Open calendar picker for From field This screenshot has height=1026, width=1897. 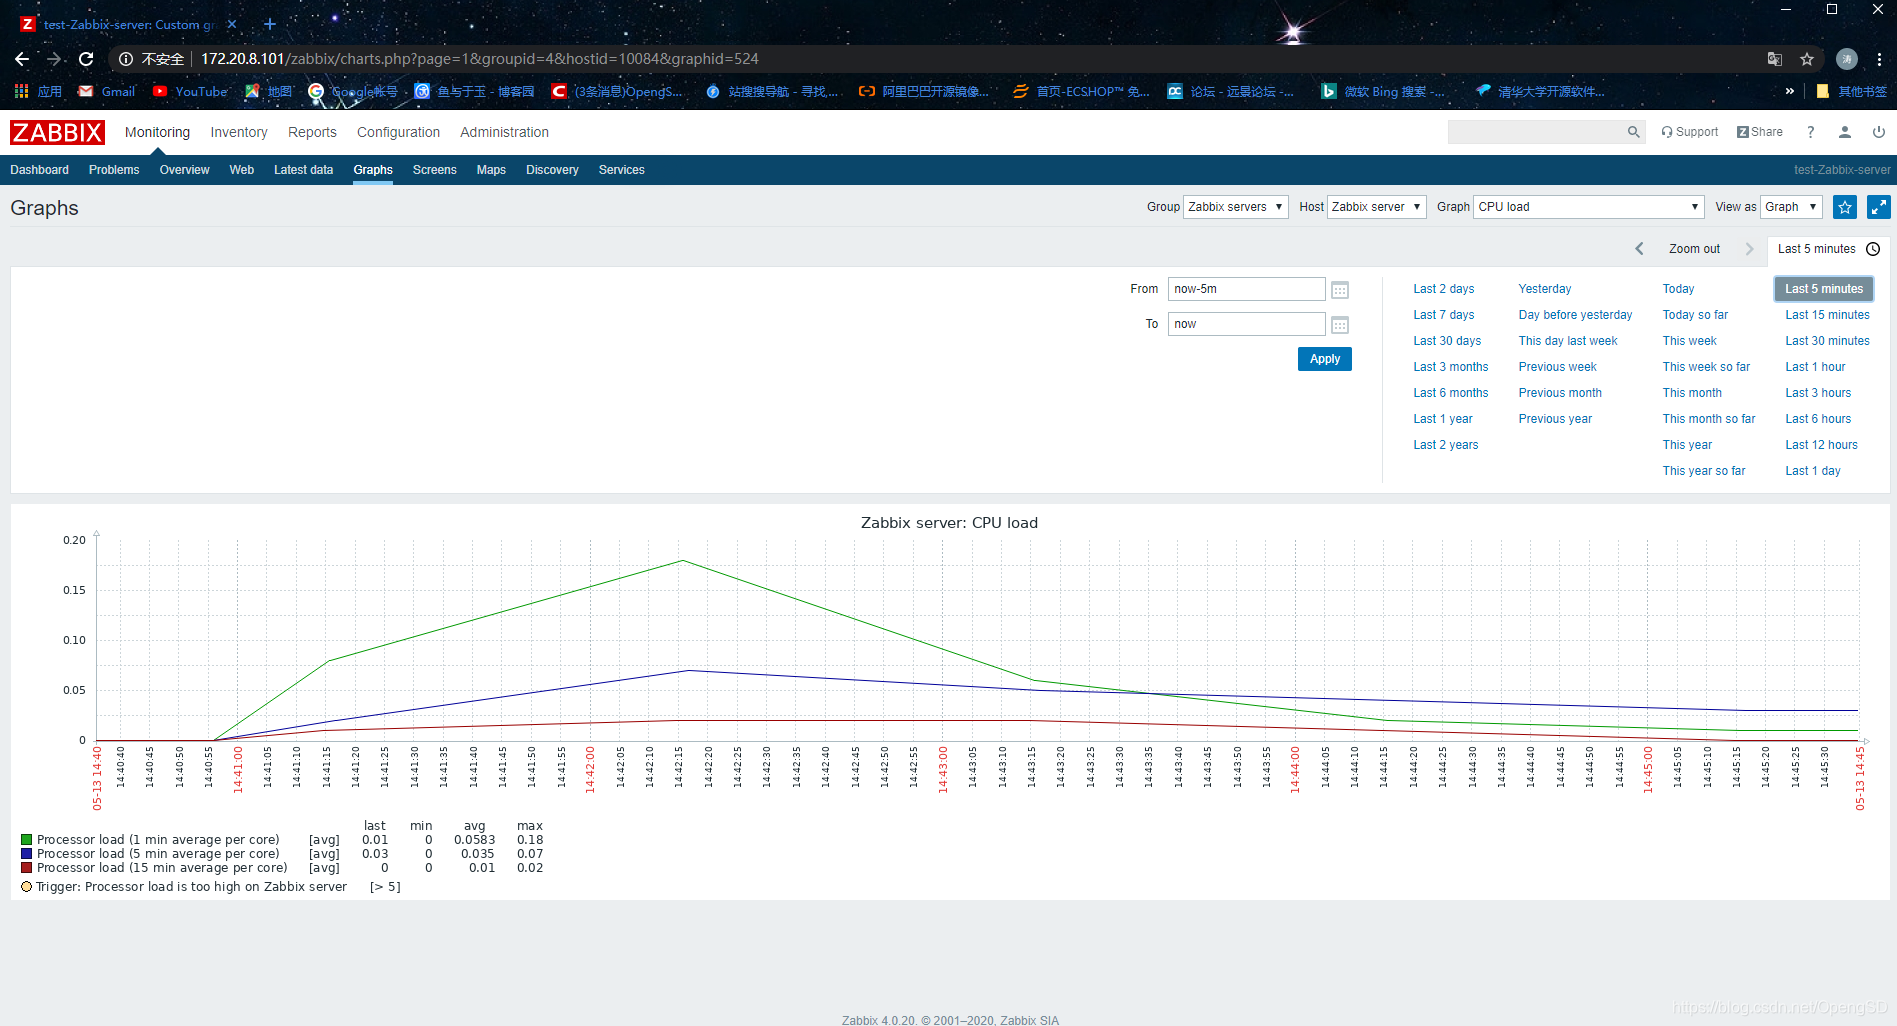pyautogui.click(x=1340, y=290)
